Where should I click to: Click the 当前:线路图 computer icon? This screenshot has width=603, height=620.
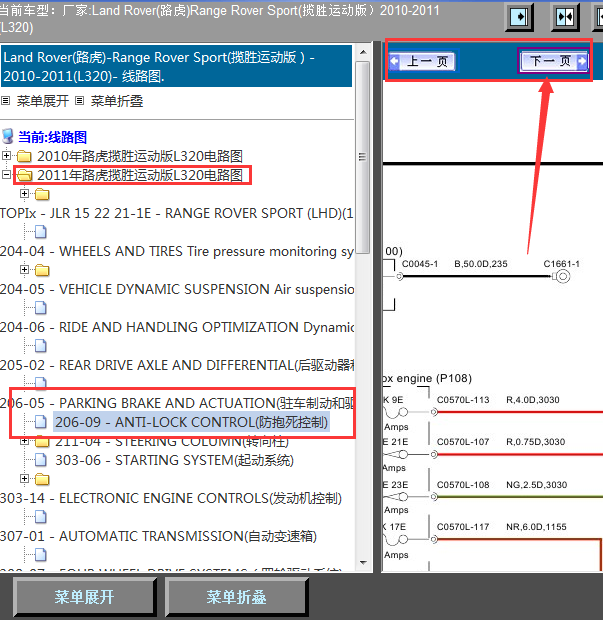[8, 136]
